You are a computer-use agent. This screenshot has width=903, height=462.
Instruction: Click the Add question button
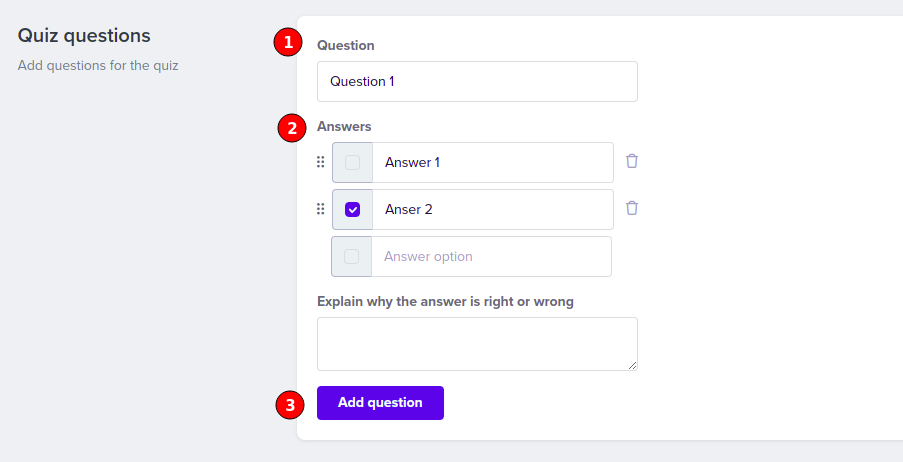[380, 403]
